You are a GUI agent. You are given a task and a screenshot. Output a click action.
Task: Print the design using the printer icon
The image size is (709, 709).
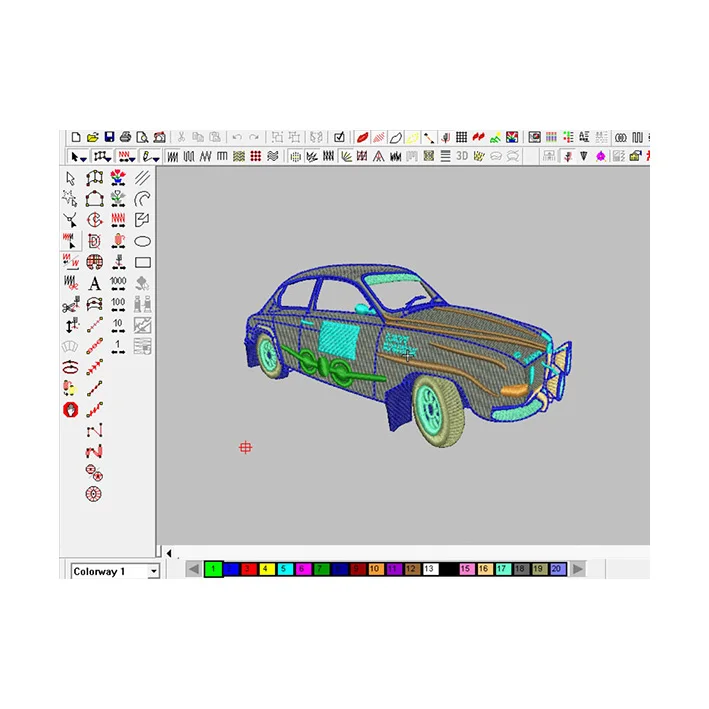pos(125,137)
